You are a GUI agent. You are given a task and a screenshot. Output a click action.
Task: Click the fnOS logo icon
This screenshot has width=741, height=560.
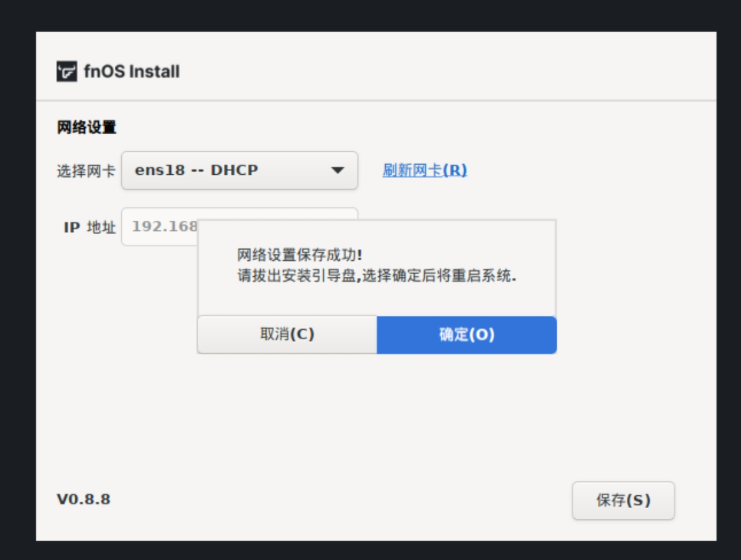click(67, 71)
